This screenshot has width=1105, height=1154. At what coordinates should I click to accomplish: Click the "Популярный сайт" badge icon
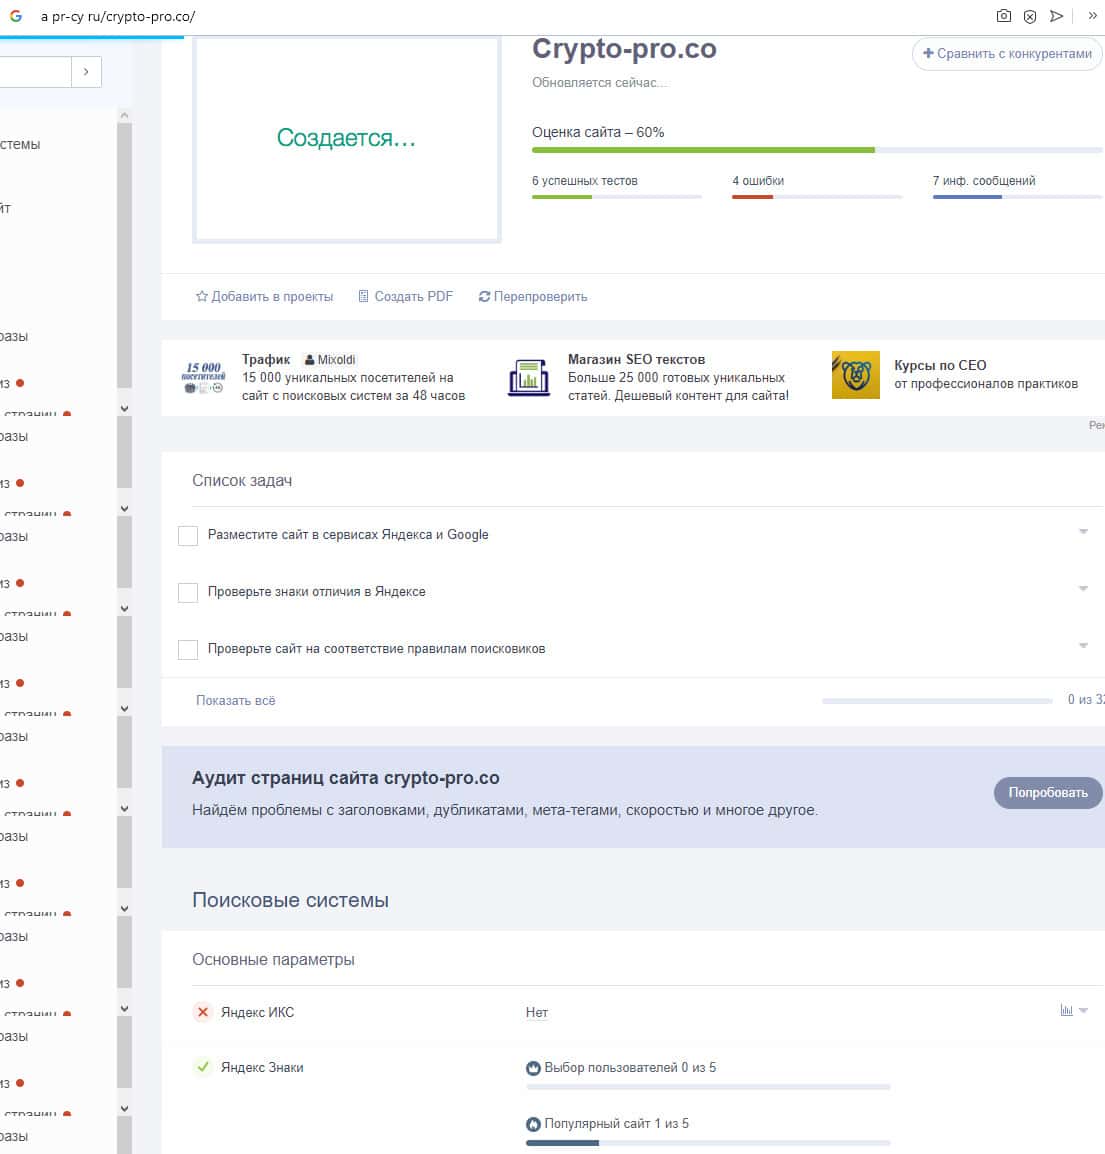pos(534,1124)
